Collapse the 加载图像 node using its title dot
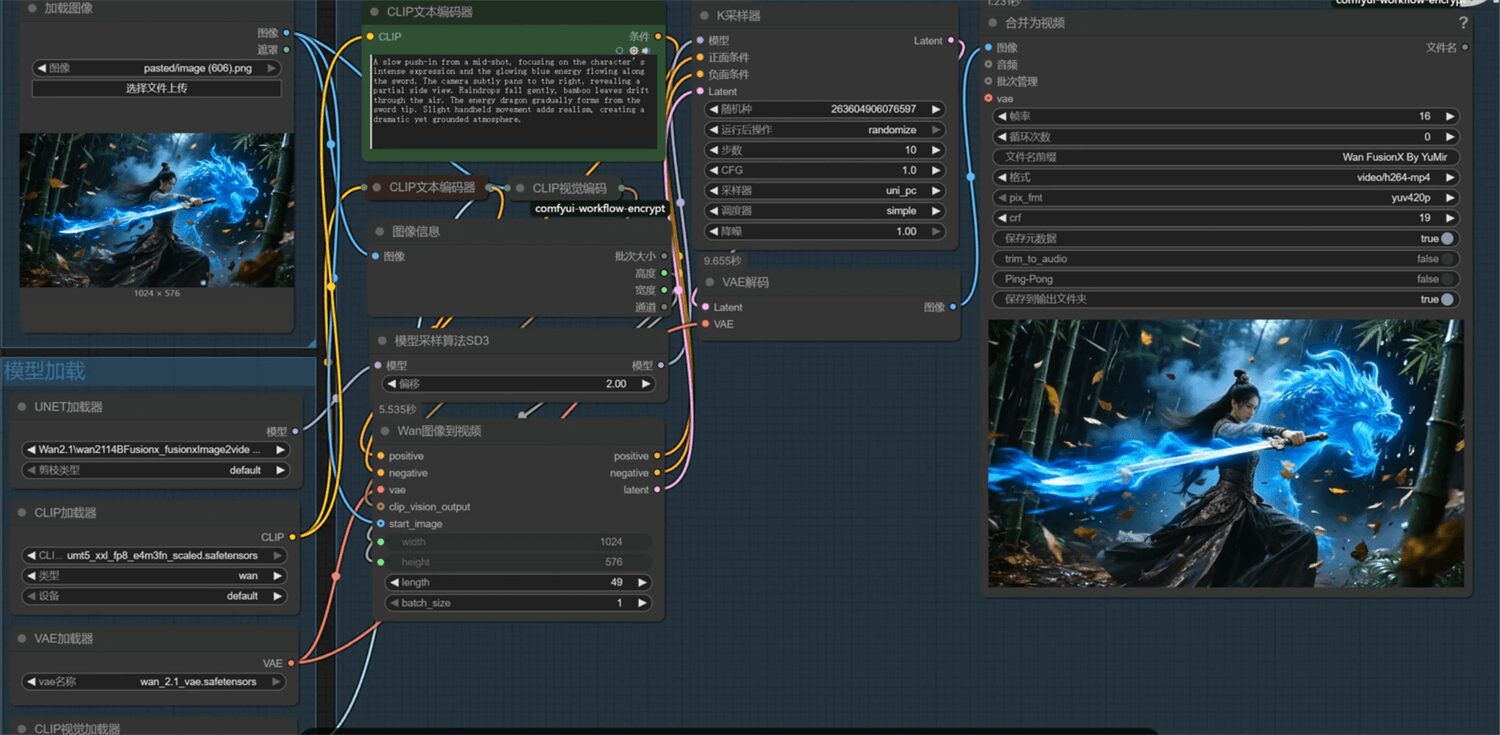The width and height of the screenshot is (1500, 735). pyautogui.click(x=31, y=8)
